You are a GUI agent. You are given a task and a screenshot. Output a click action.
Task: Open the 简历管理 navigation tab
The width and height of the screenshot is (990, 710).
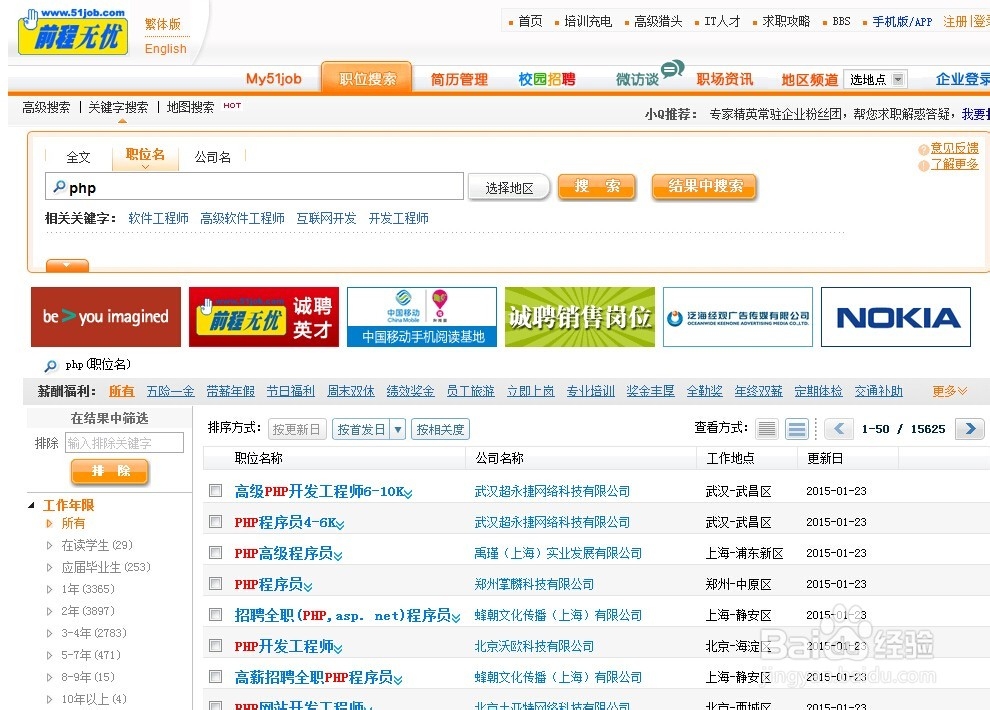click(x=459, y=80)
